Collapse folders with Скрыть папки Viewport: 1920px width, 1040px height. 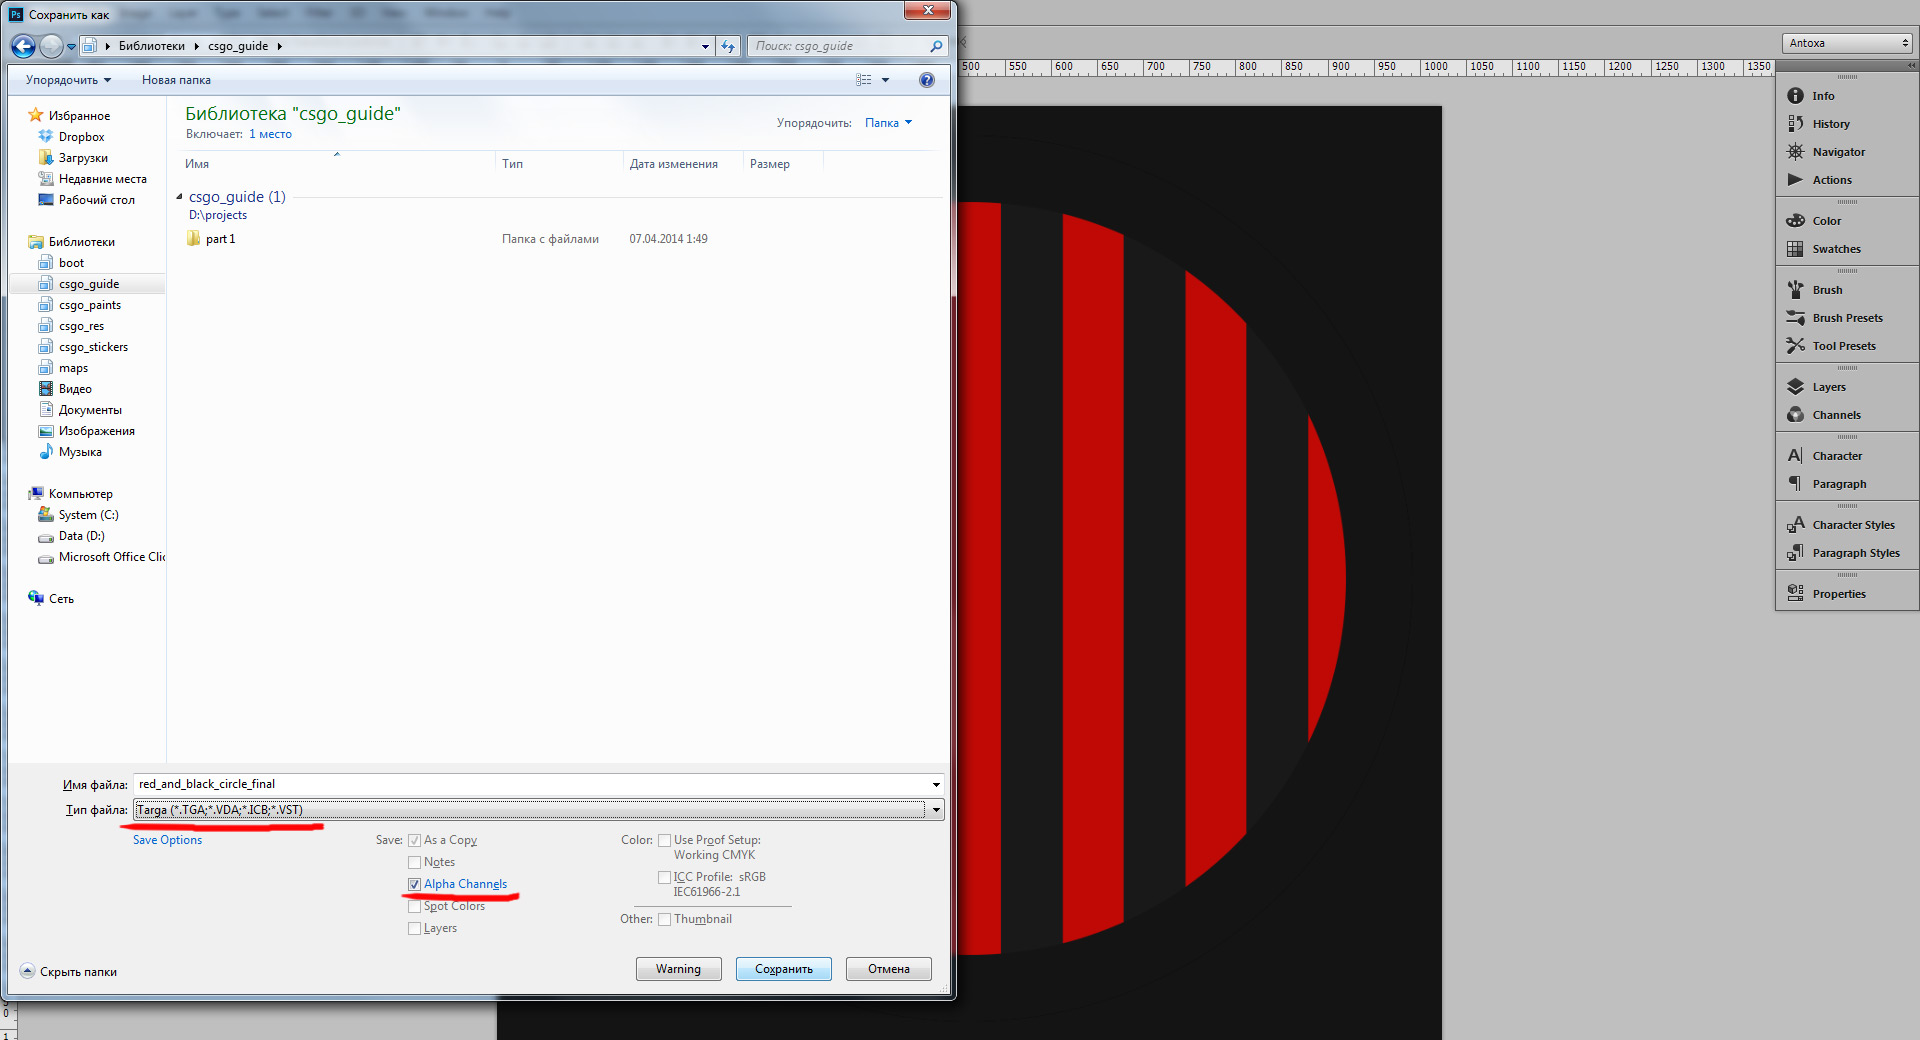[x=69, y=972]
